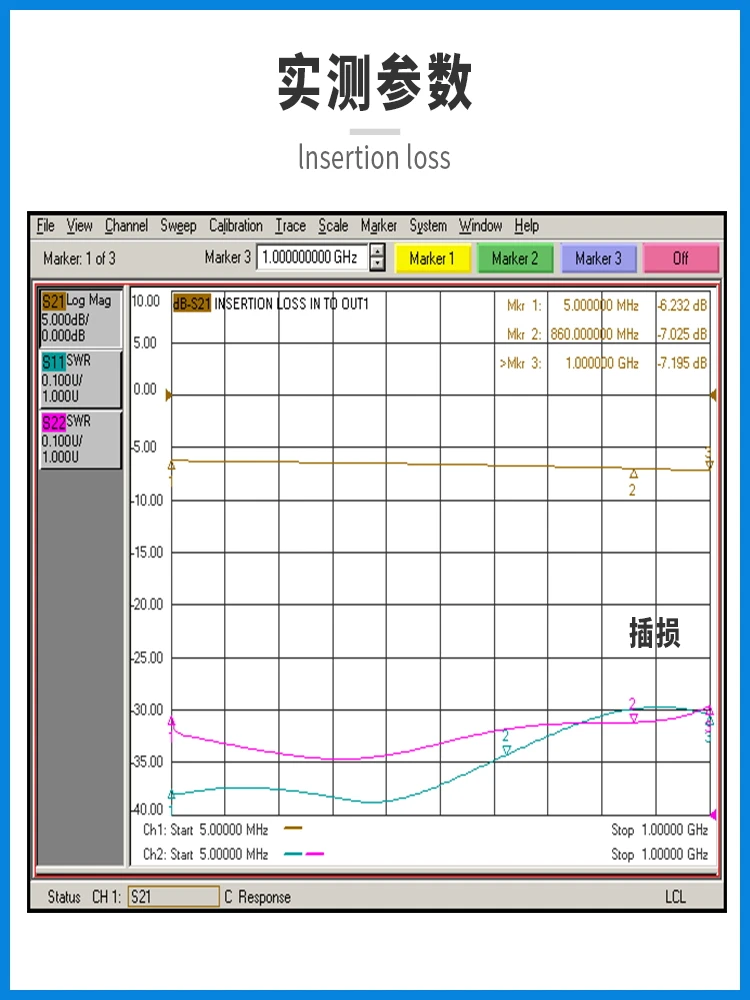Select the S11 SWR trace panel
The height and width of the screenshot is (1000, 750).
80,378
